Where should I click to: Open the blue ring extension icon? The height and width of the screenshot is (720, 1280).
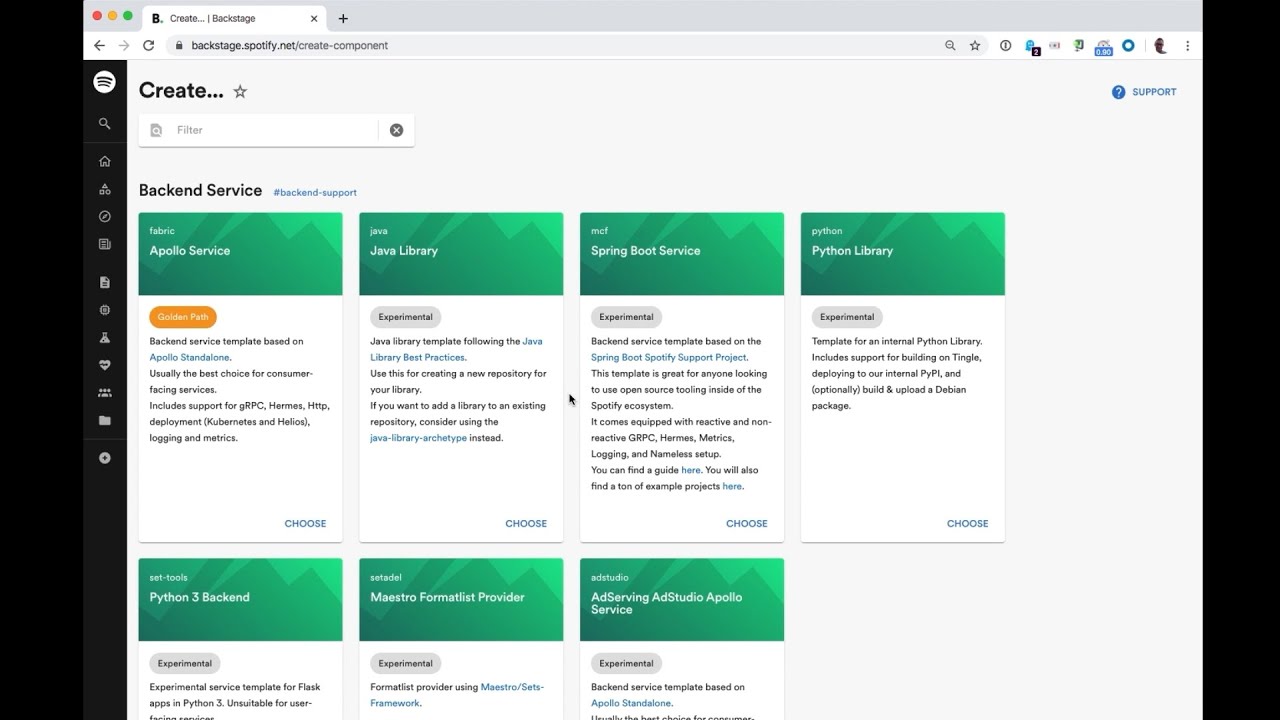(x=1128, y=45)
